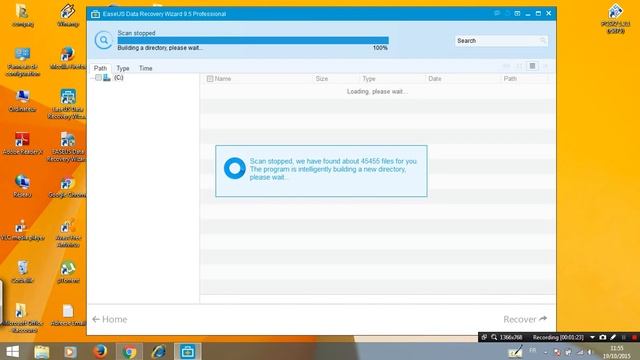Screen dimensions: 640x360
Task: Open the Windows Start button
Action: [x=13, y=351]
